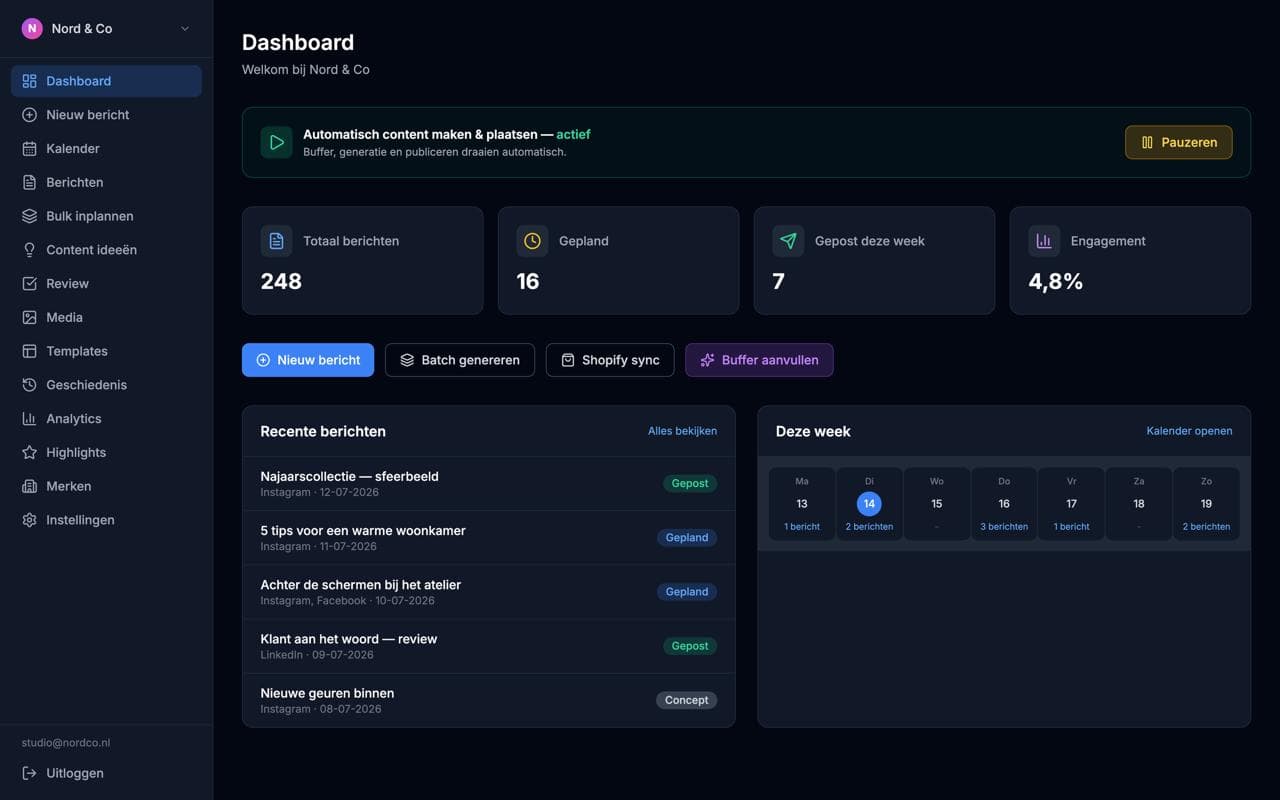Select Saturday 18 in week view

[1139, 504]
